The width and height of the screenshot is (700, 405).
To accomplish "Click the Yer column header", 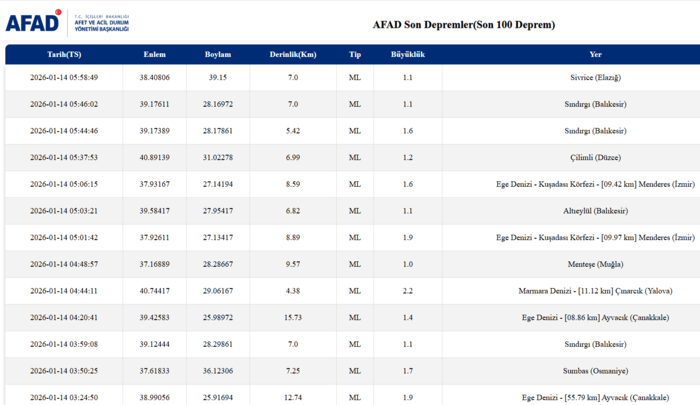I will (596, 54).
